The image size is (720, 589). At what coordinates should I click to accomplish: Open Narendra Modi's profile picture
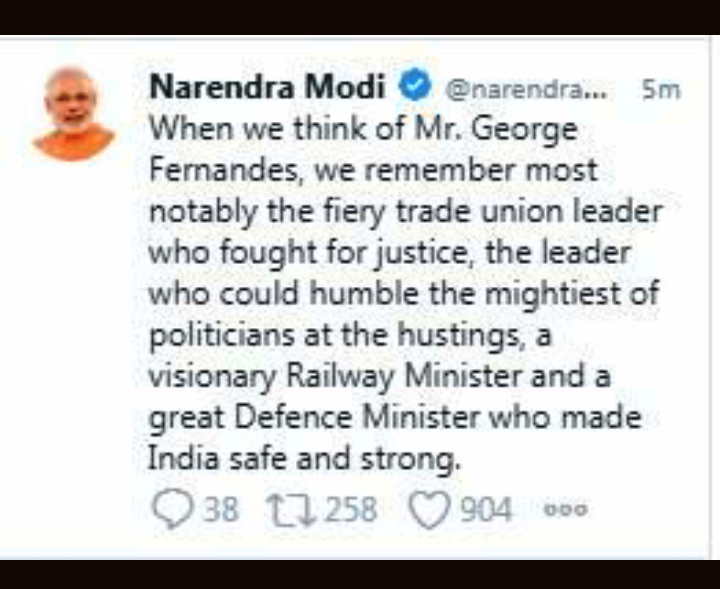coord(73,113)
